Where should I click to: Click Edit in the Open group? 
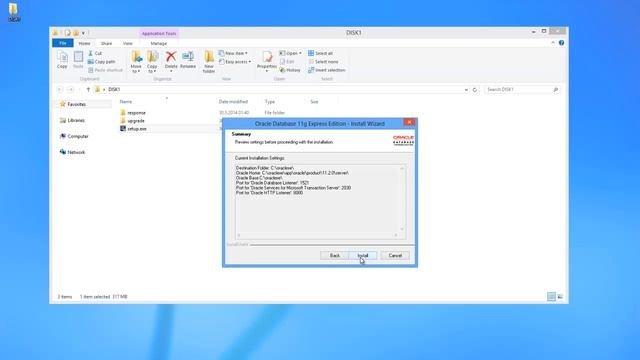click(x=287, y=62)
